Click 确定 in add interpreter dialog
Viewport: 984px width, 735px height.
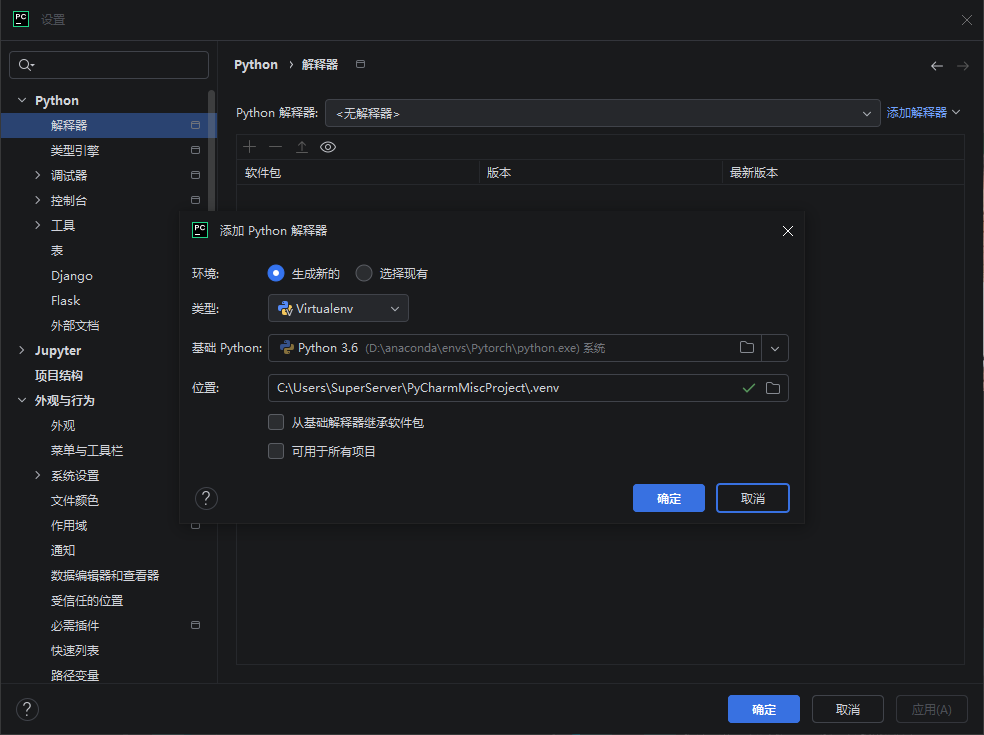coord(669,498)
